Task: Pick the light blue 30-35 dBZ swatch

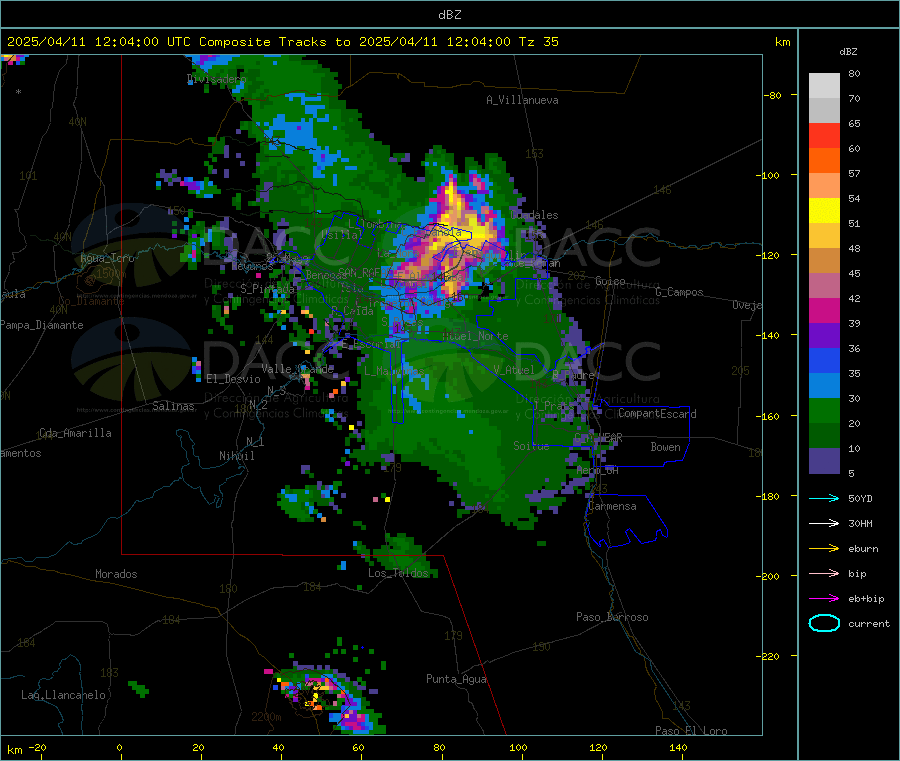Action: point(824,386)
